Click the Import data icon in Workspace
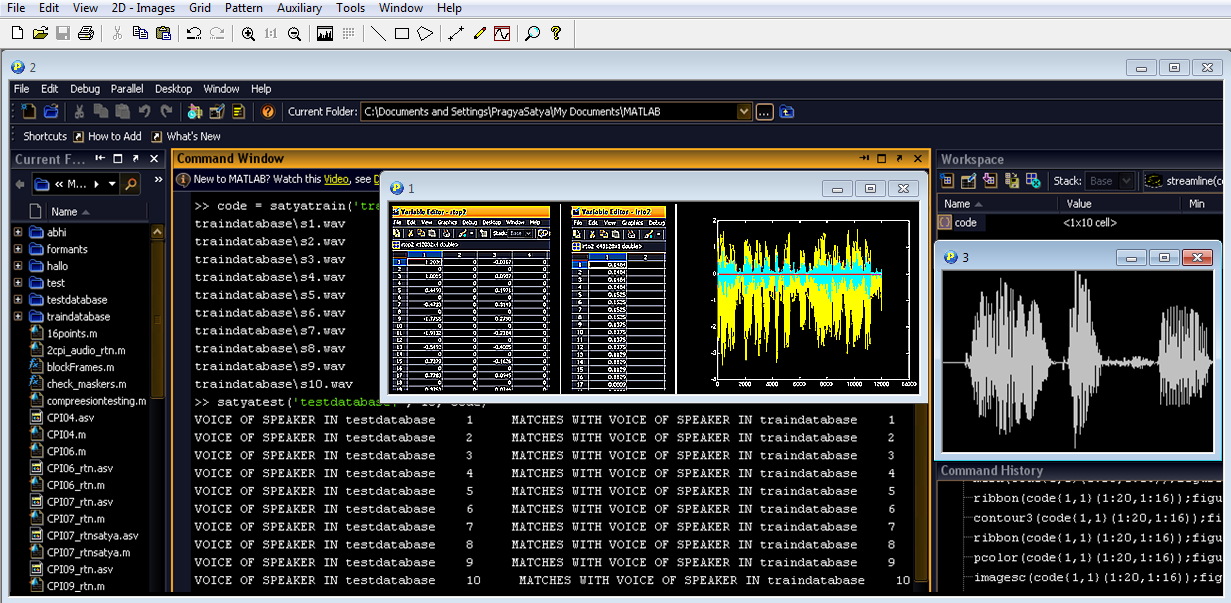 point(990,181)
